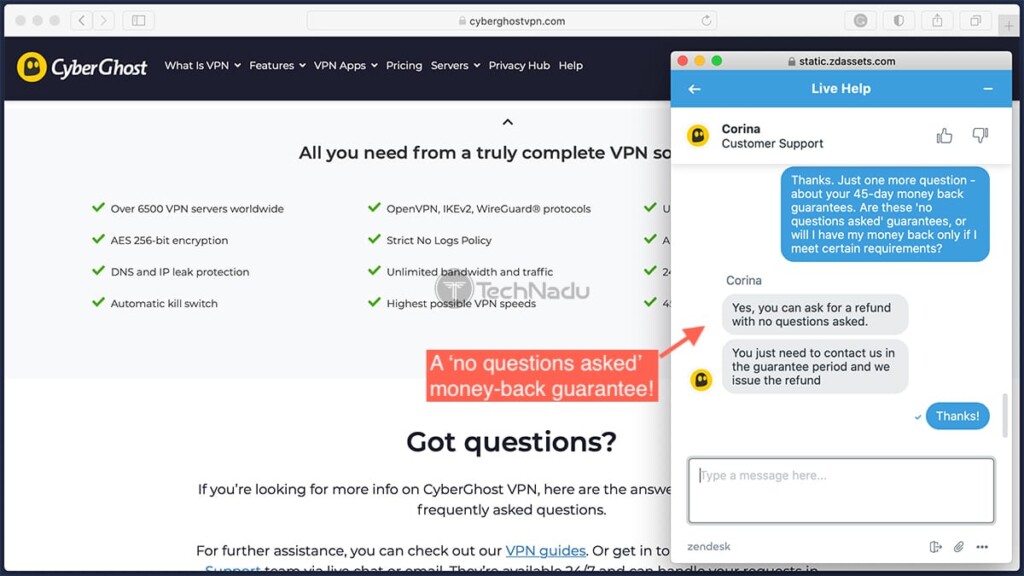
Task: Click the 'refund with no questions asked' reply
Action: 814,314
